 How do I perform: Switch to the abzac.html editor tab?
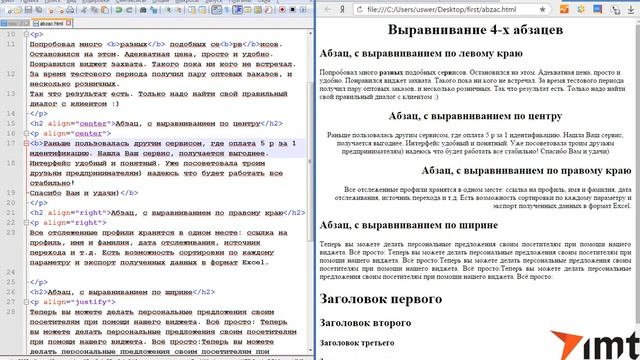[52, 23]
